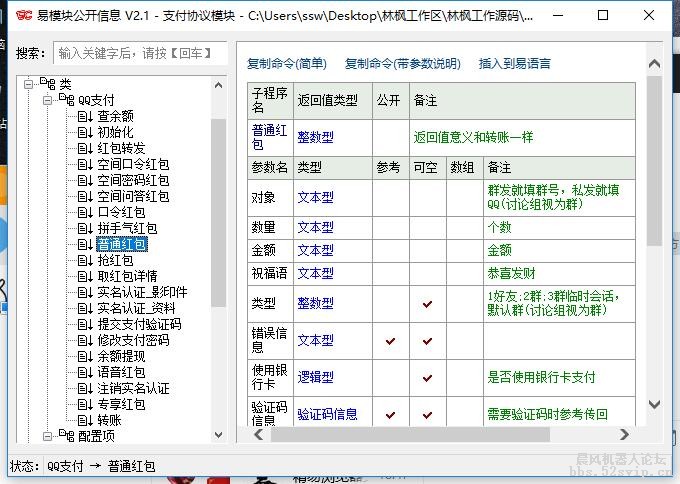Click the 祝福语 parameter name cell
This screenshot has width=680, height=484.
(271, 274)
